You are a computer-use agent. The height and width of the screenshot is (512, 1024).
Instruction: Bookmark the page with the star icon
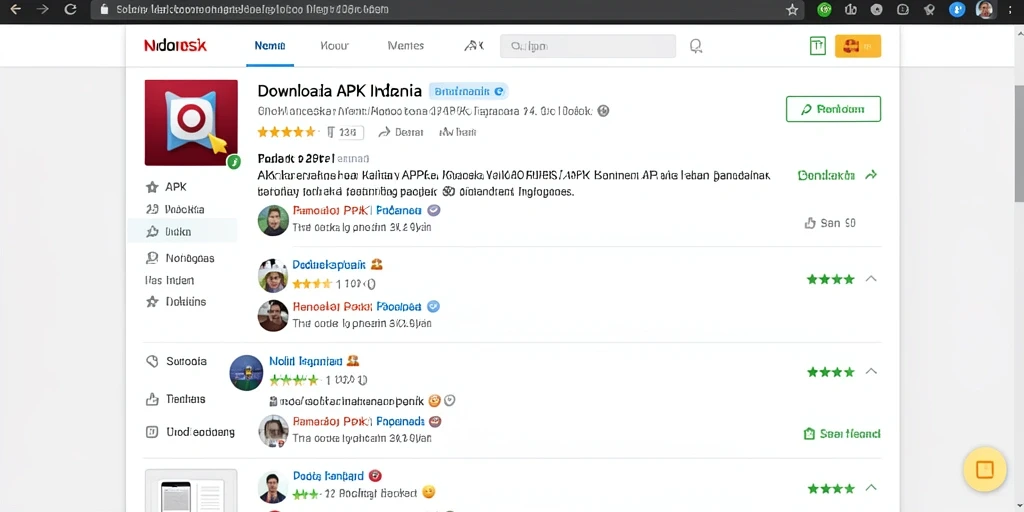point(792,10)
